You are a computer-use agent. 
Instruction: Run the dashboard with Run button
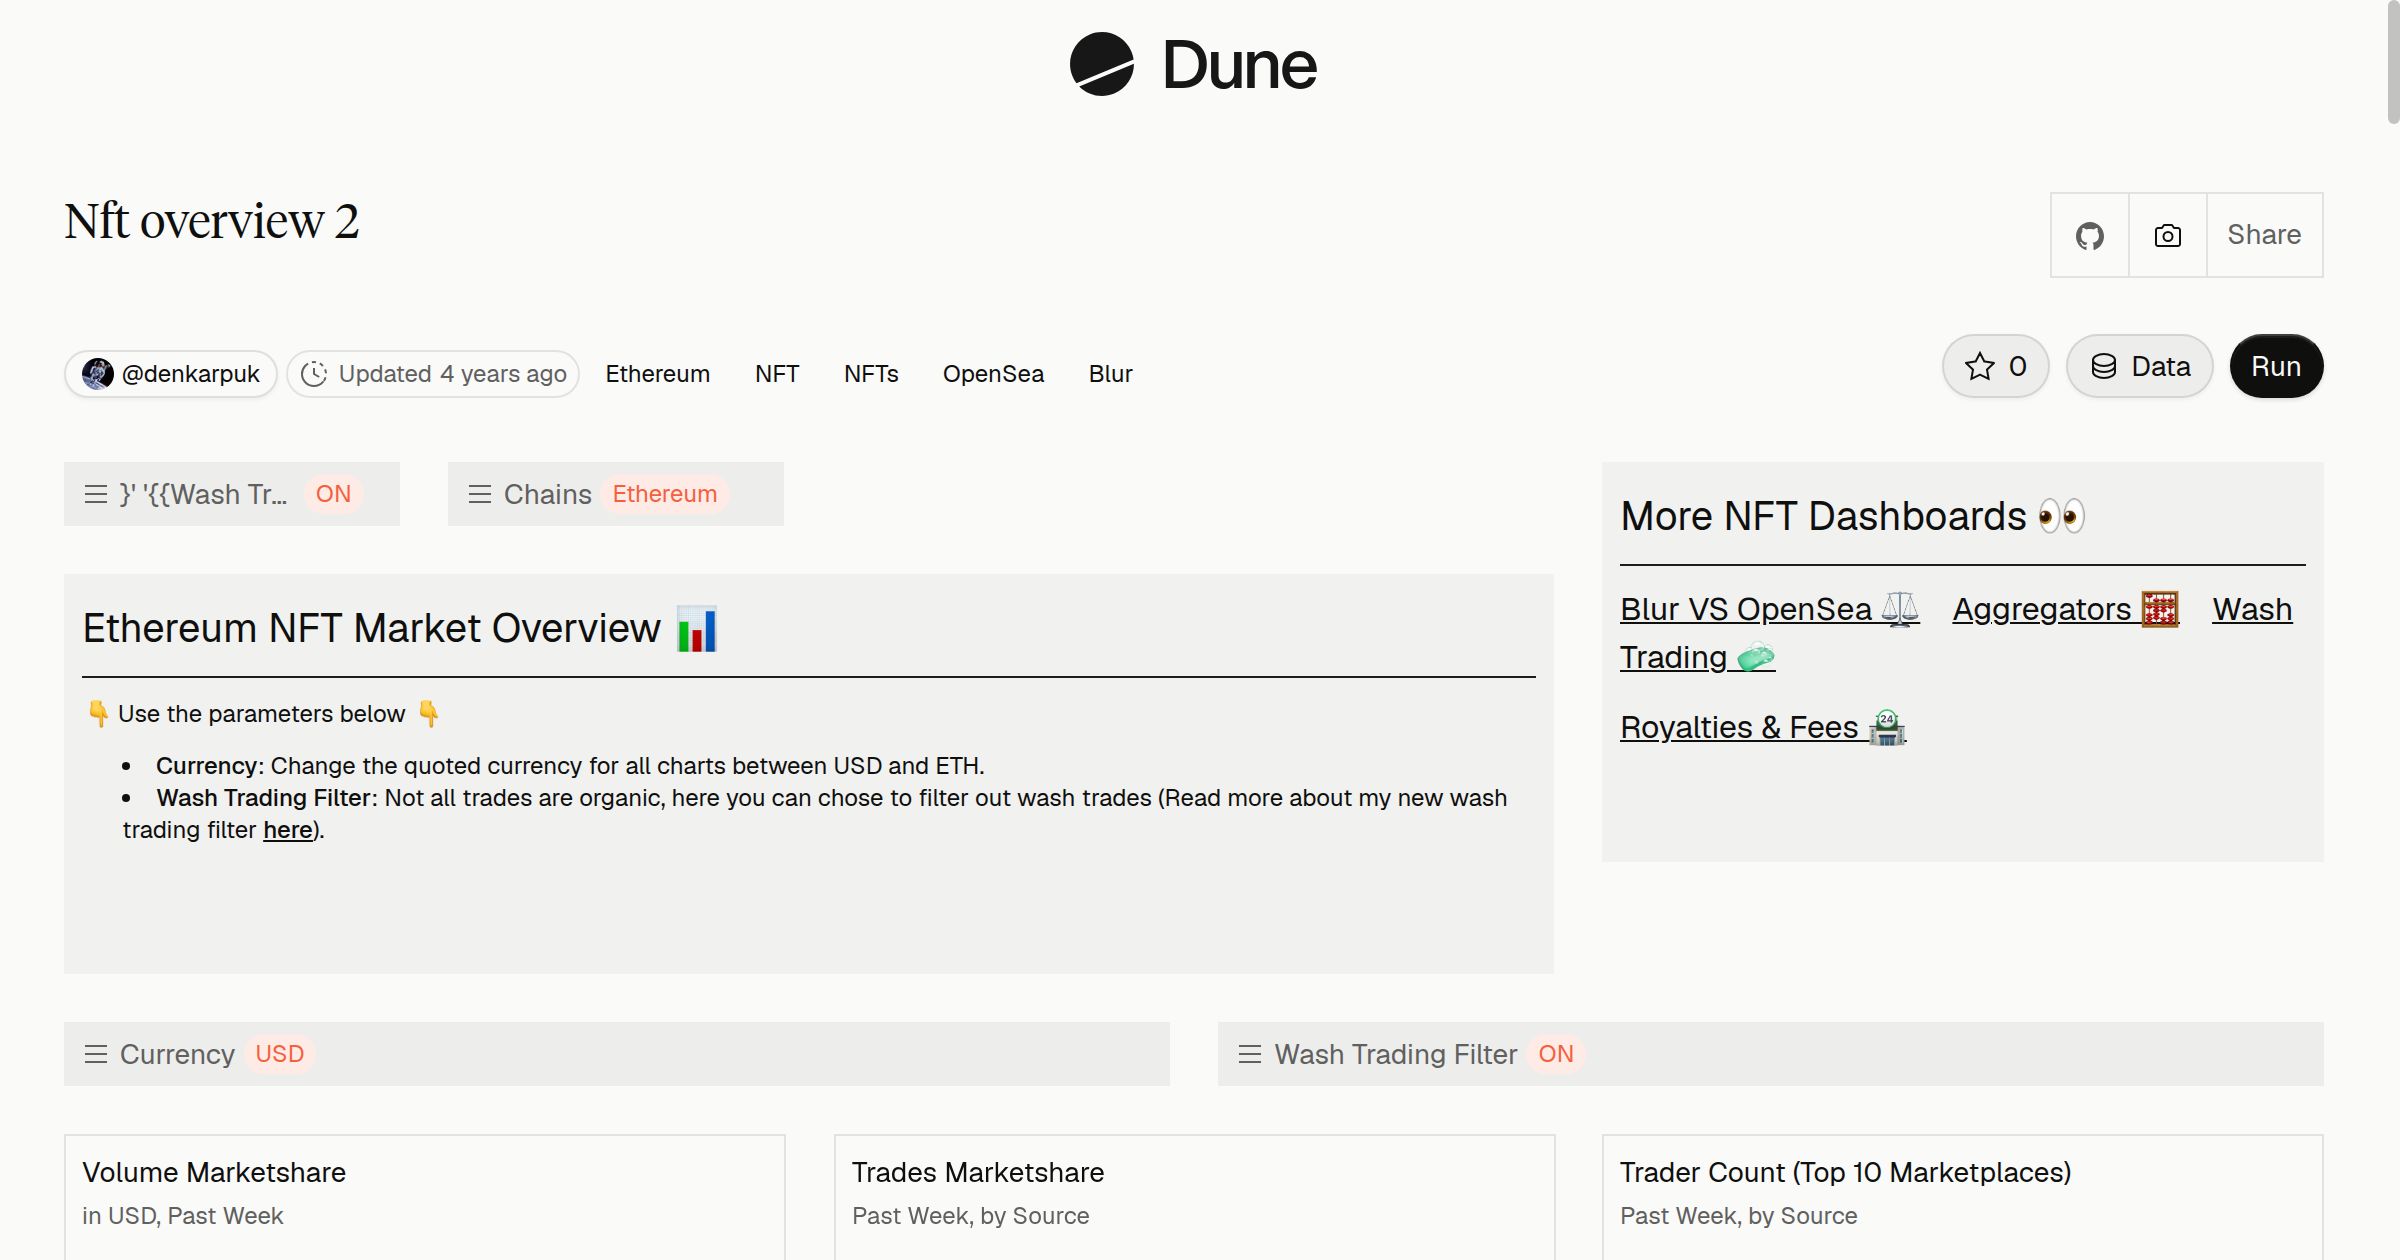[2276, 366]
